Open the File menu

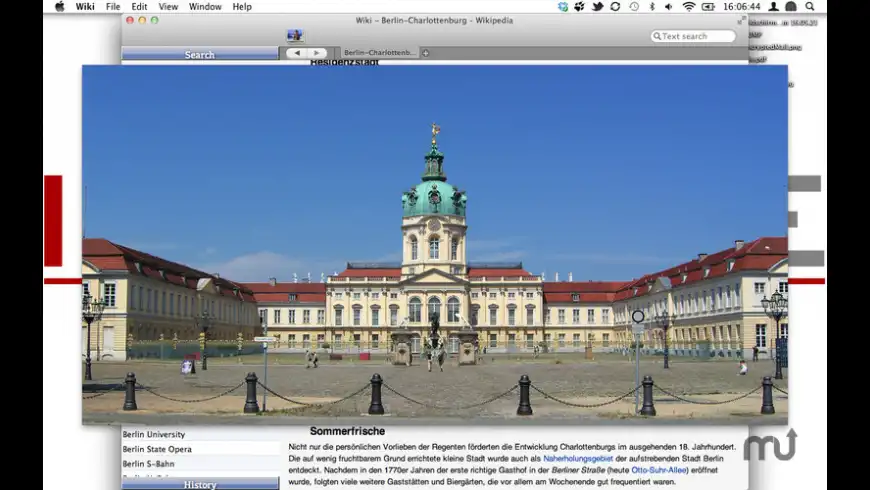[x=113, y=7]
